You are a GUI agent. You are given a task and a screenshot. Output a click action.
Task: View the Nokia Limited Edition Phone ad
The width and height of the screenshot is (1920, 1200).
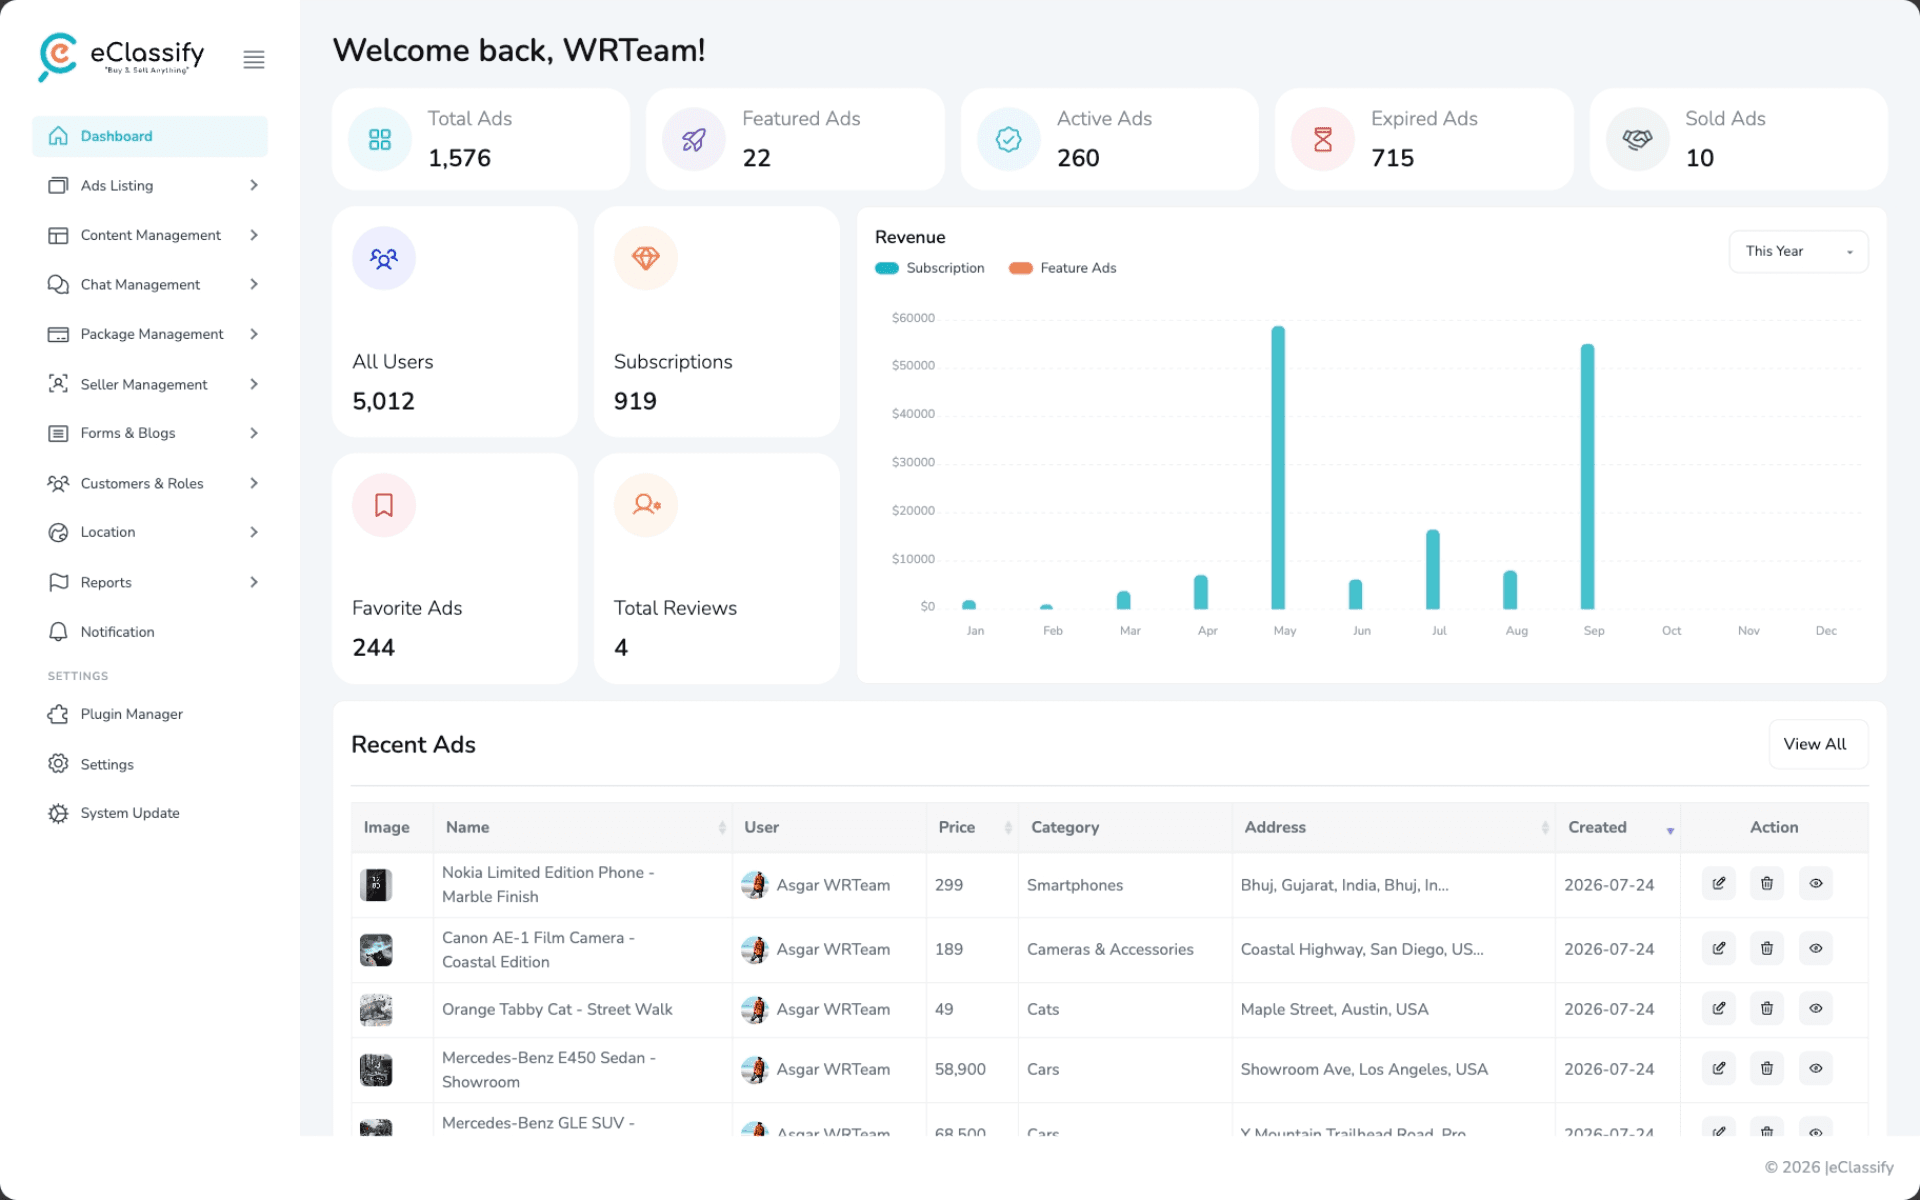tap(1816, 884)
